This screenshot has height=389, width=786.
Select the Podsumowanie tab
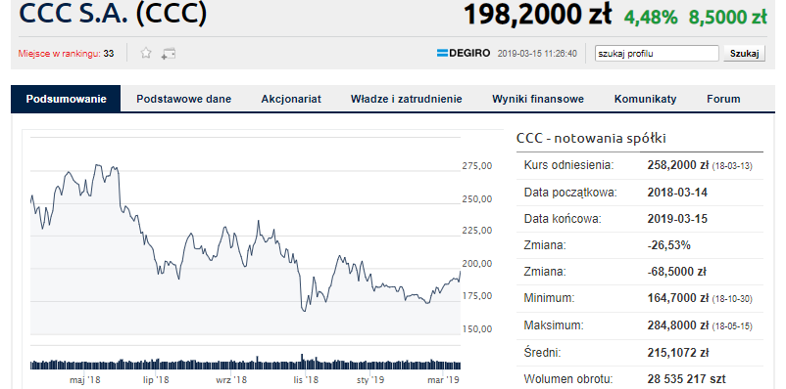click(x=66, y=99)
